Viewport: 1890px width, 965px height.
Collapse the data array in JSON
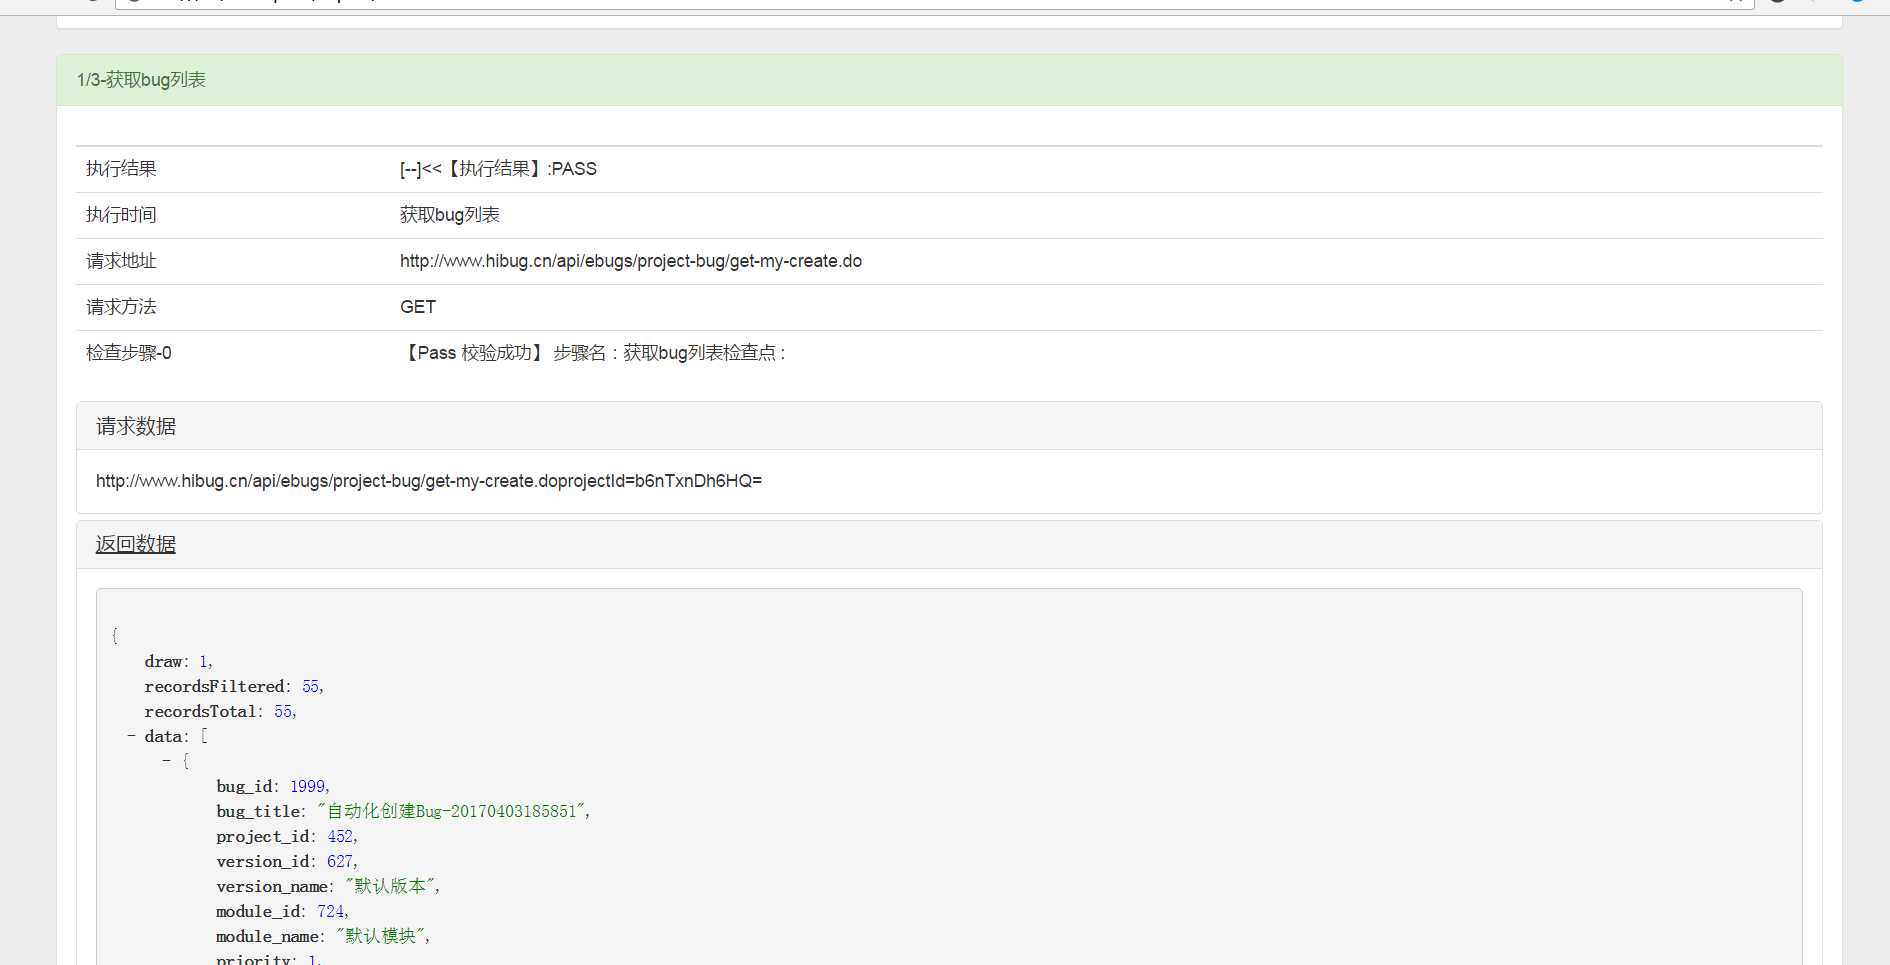[131, 736]
